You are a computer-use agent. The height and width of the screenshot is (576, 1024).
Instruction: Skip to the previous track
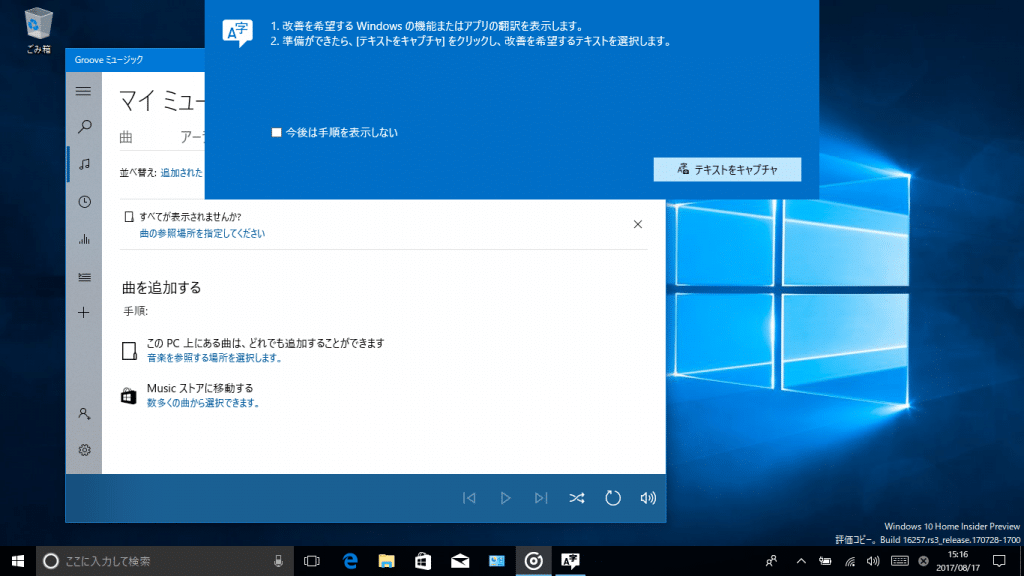tap(470, 498)
